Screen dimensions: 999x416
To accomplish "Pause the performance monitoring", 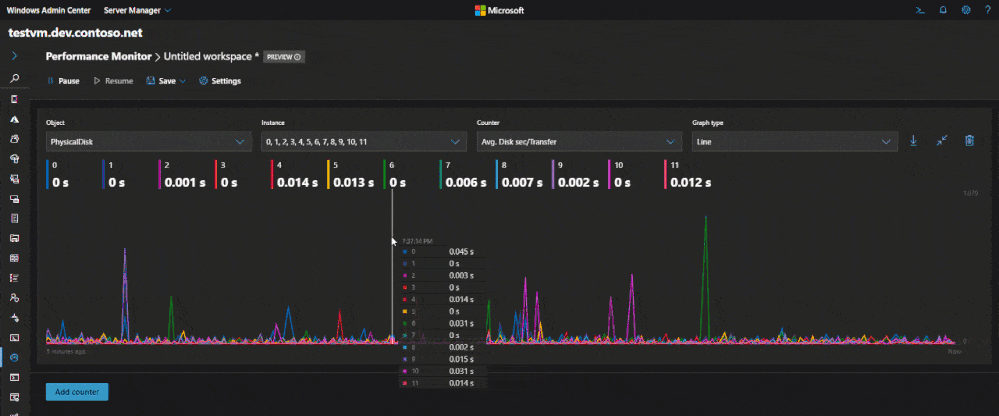I will click(x=63, y=81).
